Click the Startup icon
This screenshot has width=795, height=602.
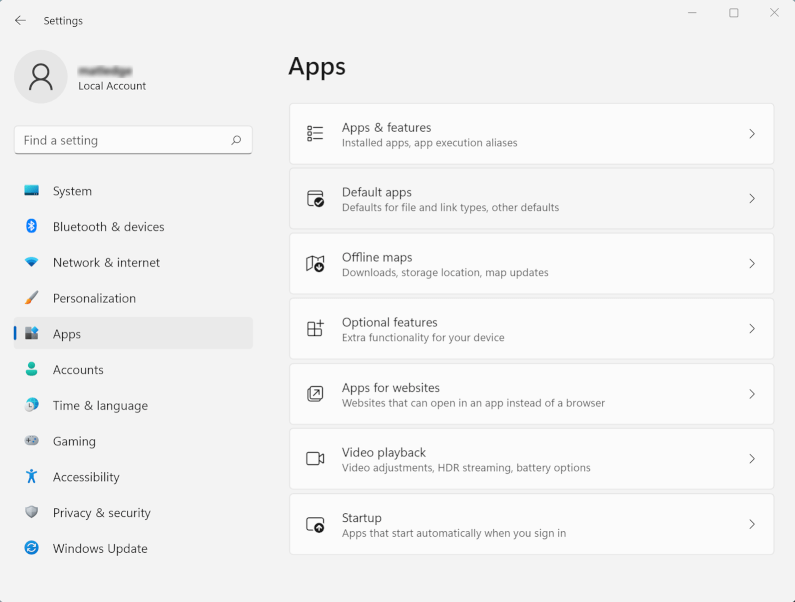pyautogui.click(x=315, y=524)
